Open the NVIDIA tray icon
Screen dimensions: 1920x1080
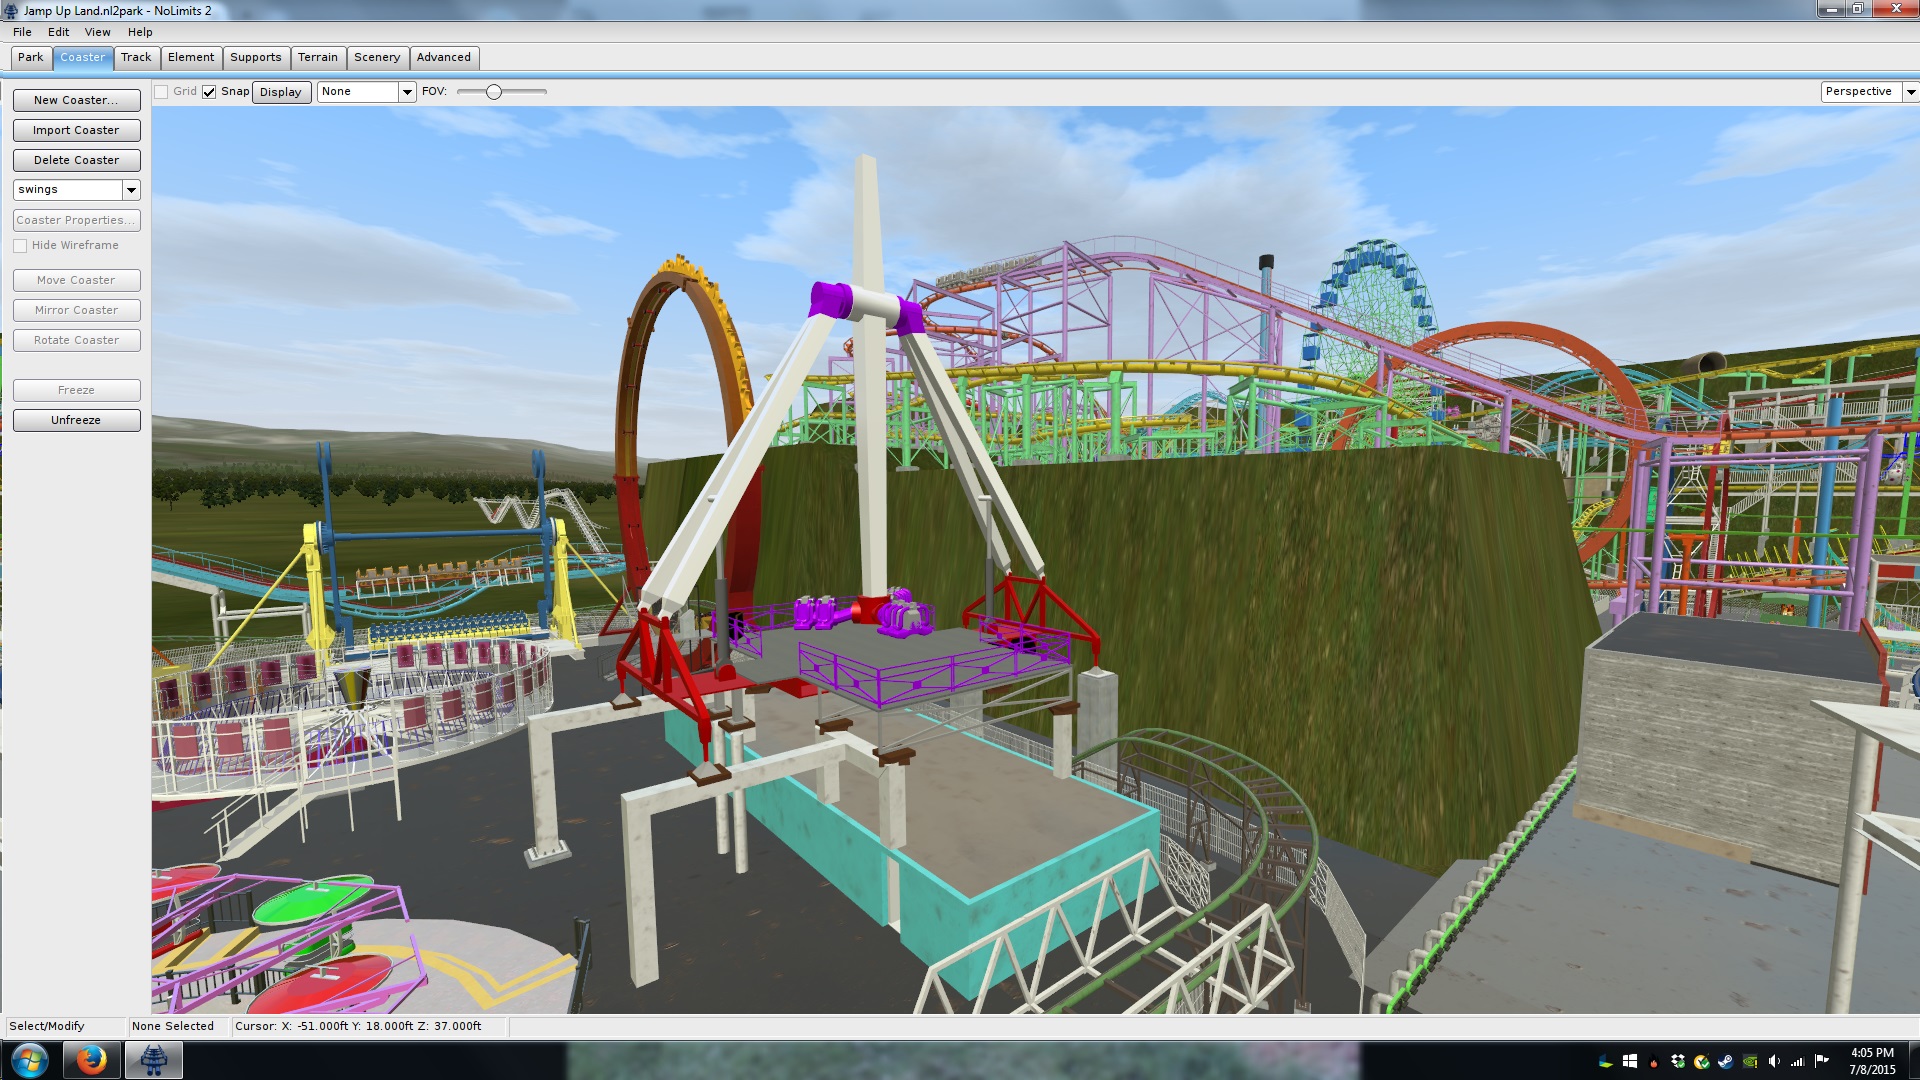(1750, 1061)
